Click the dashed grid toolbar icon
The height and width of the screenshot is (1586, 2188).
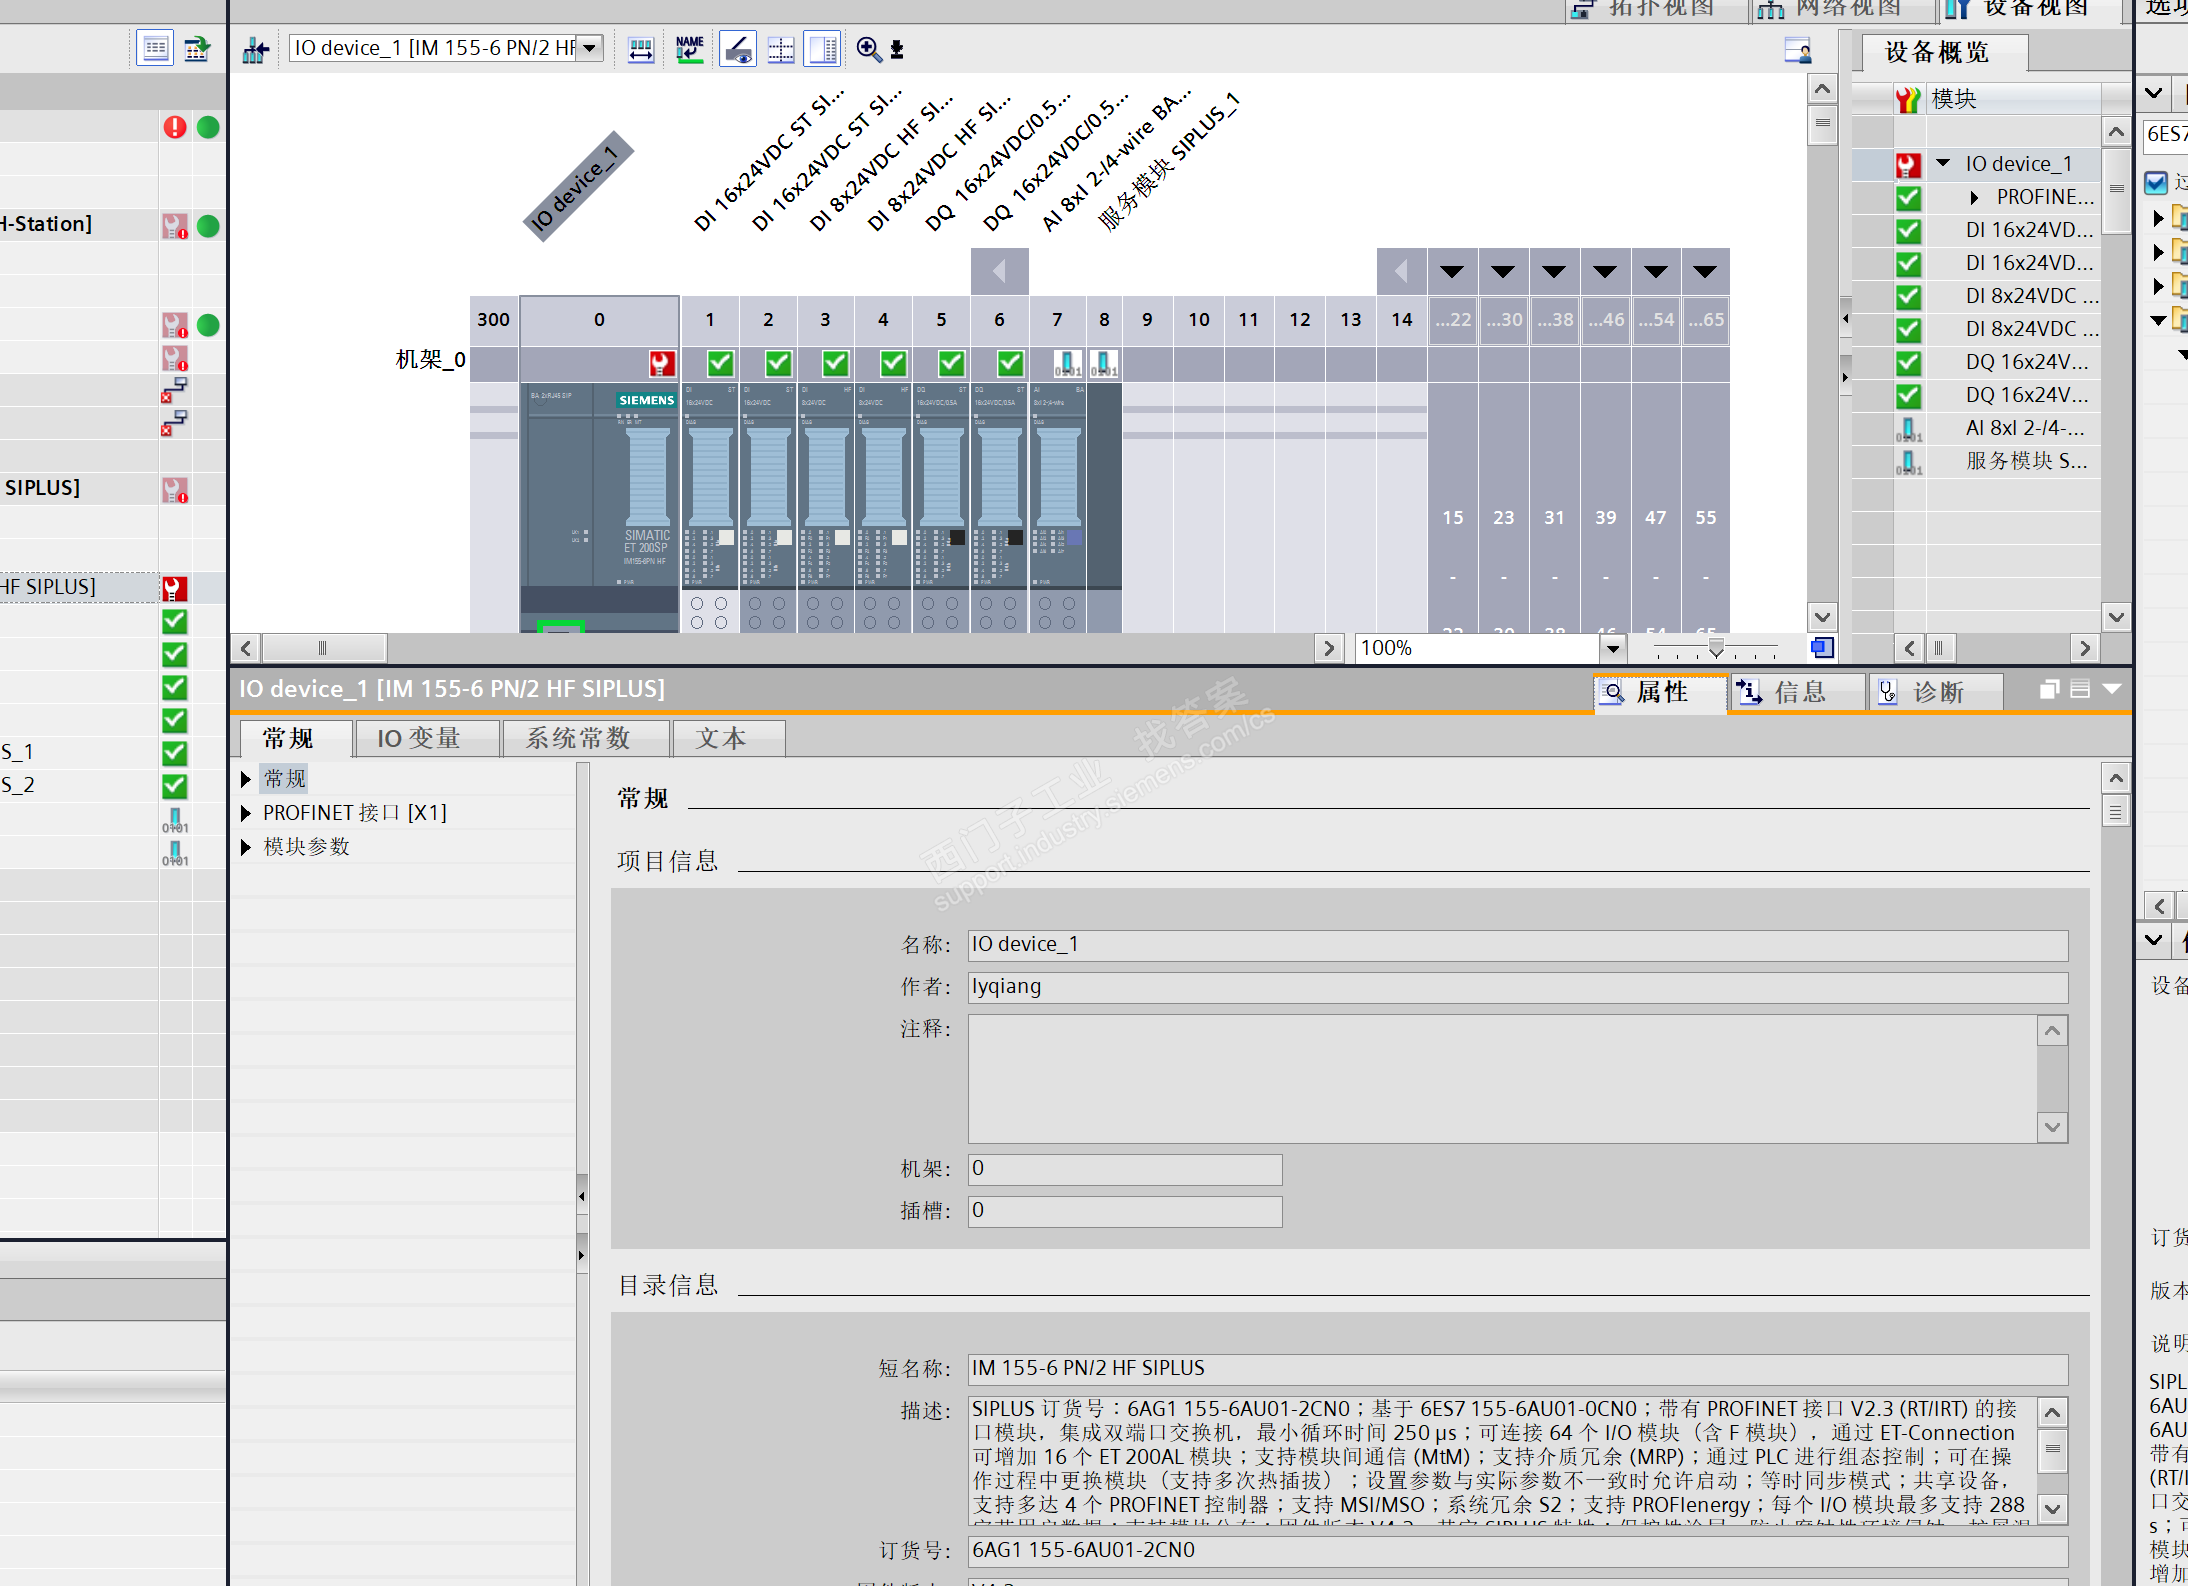[781, 49]
